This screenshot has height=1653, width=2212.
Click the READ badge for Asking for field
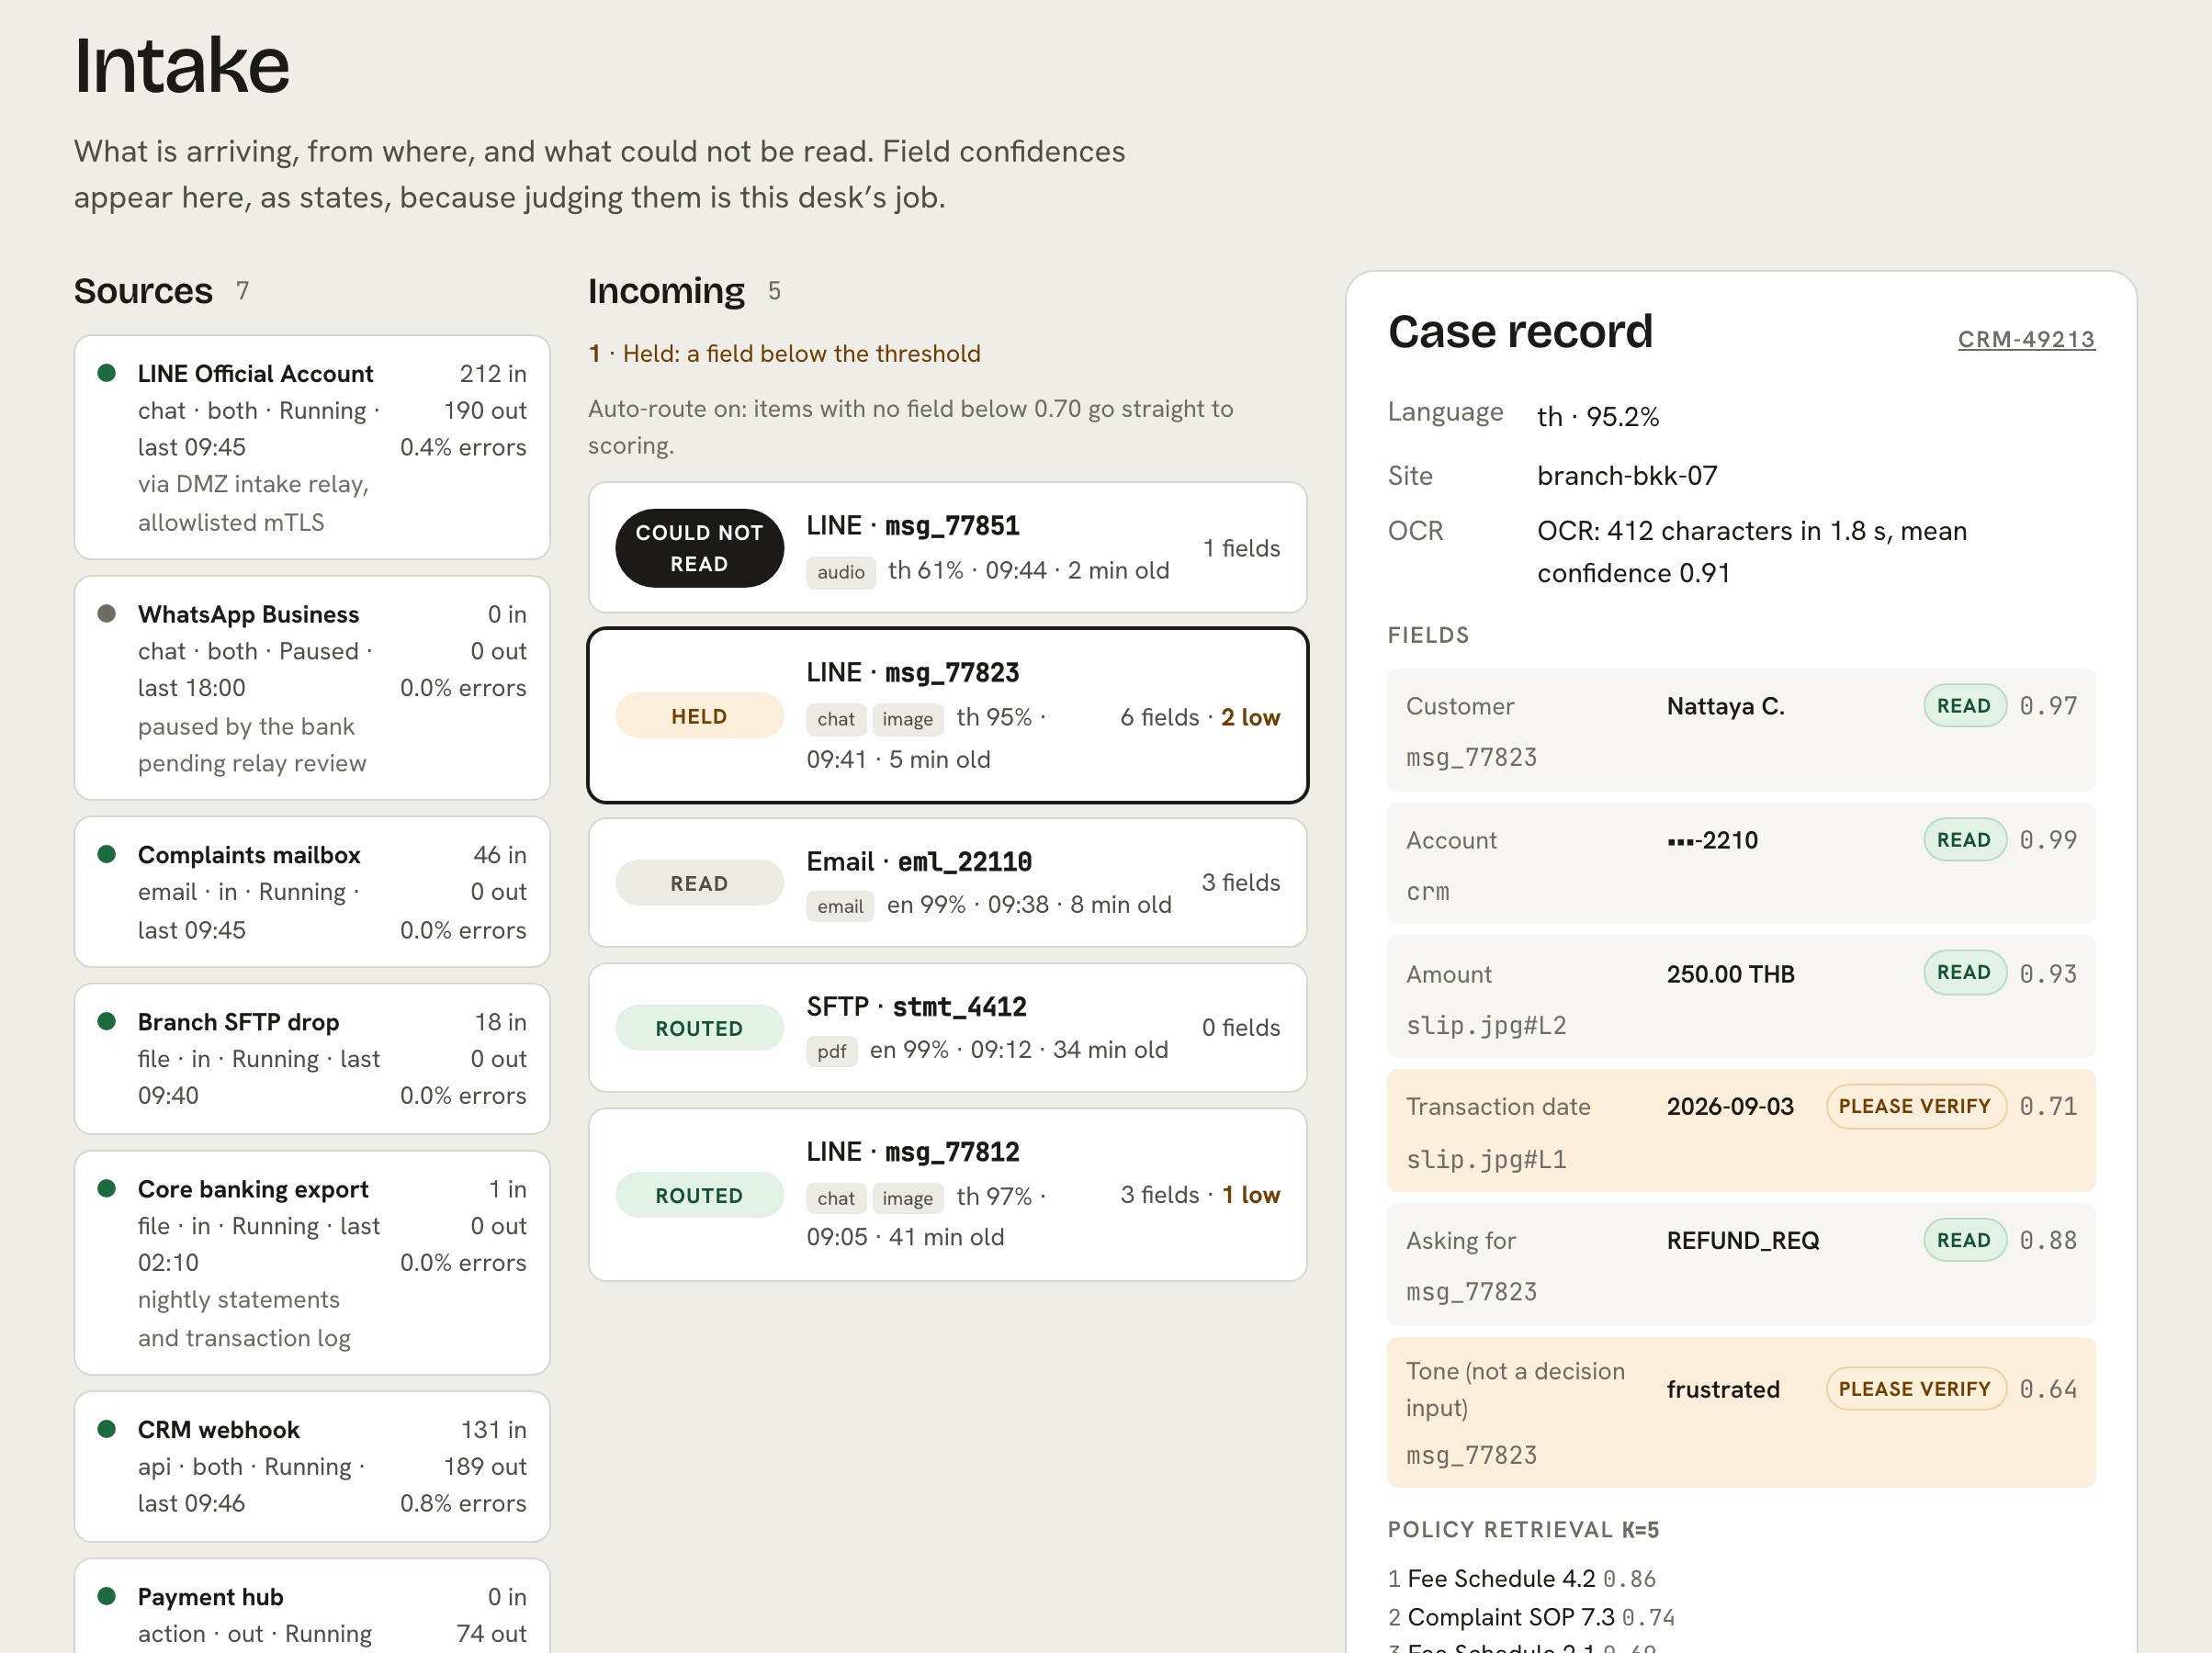[x=1964, y=1240]
